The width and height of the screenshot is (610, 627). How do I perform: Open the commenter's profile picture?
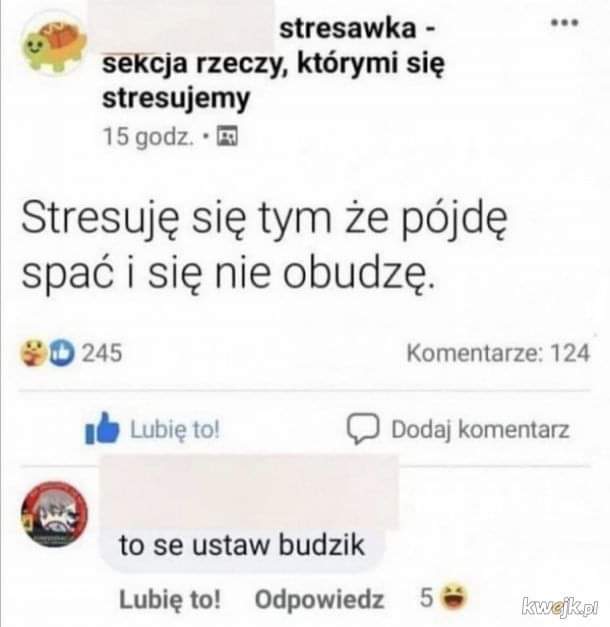click(54, 514)
